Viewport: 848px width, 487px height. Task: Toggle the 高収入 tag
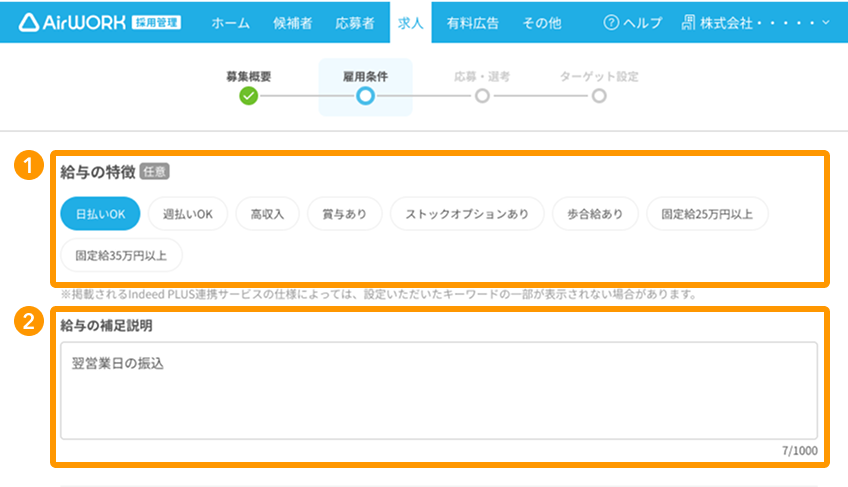click(x=267, y=214)
